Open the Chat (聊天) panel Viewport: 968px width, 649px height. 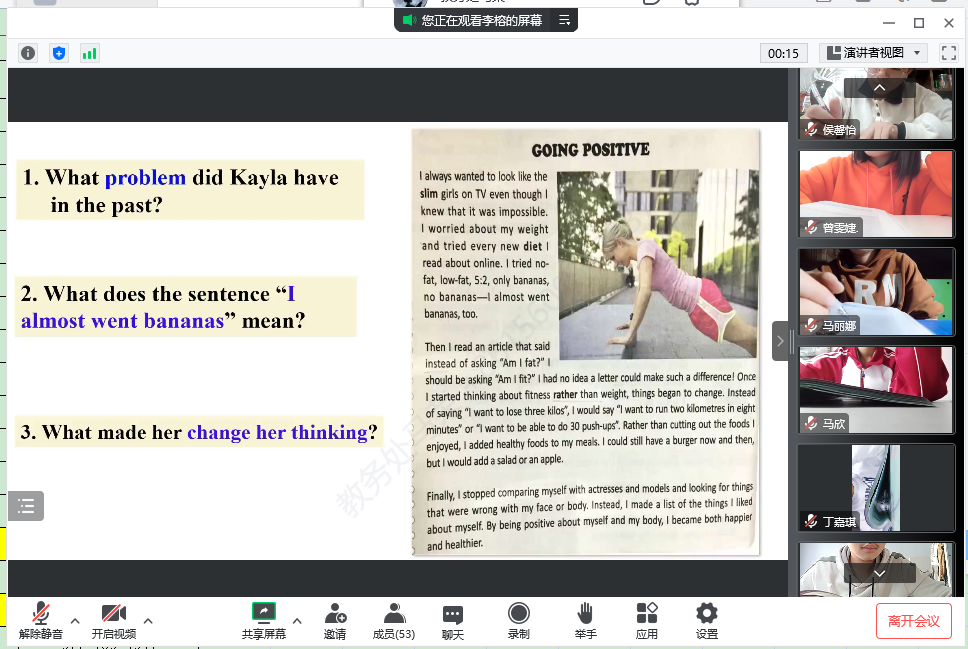point(453,620)
